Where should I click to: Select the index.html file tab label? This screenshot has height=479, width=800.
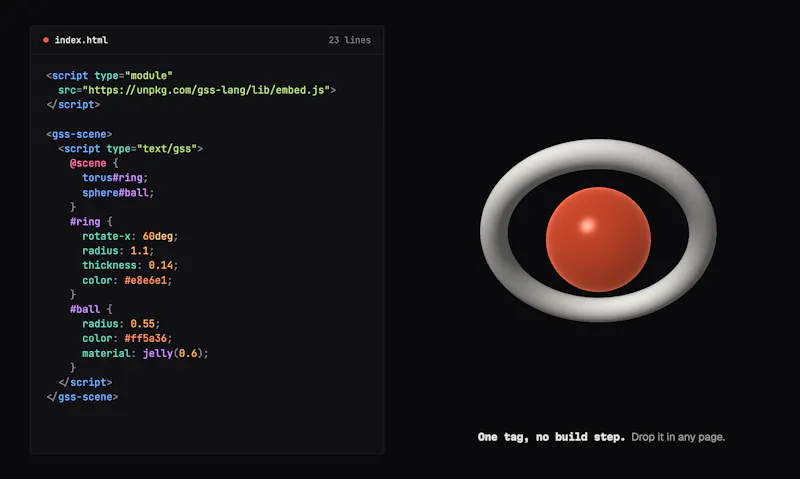click(x=81, y=40)
